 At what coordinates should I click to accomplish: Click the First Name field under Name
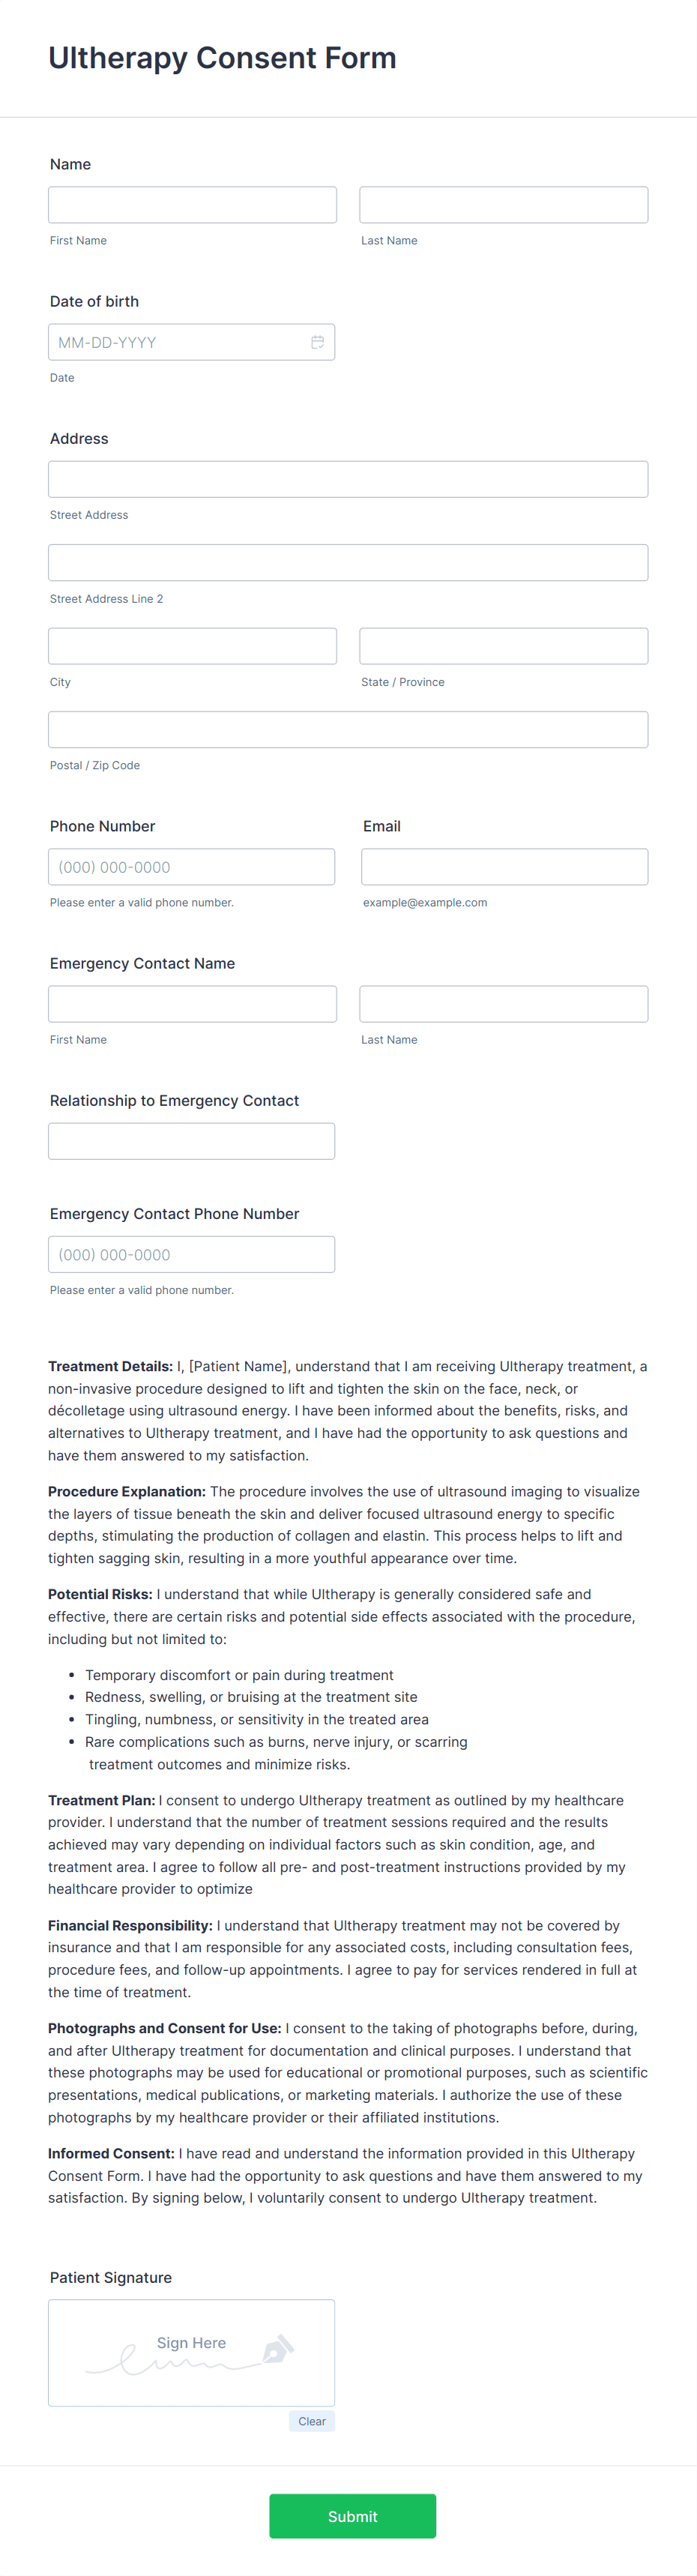click(x=192, y=204)
